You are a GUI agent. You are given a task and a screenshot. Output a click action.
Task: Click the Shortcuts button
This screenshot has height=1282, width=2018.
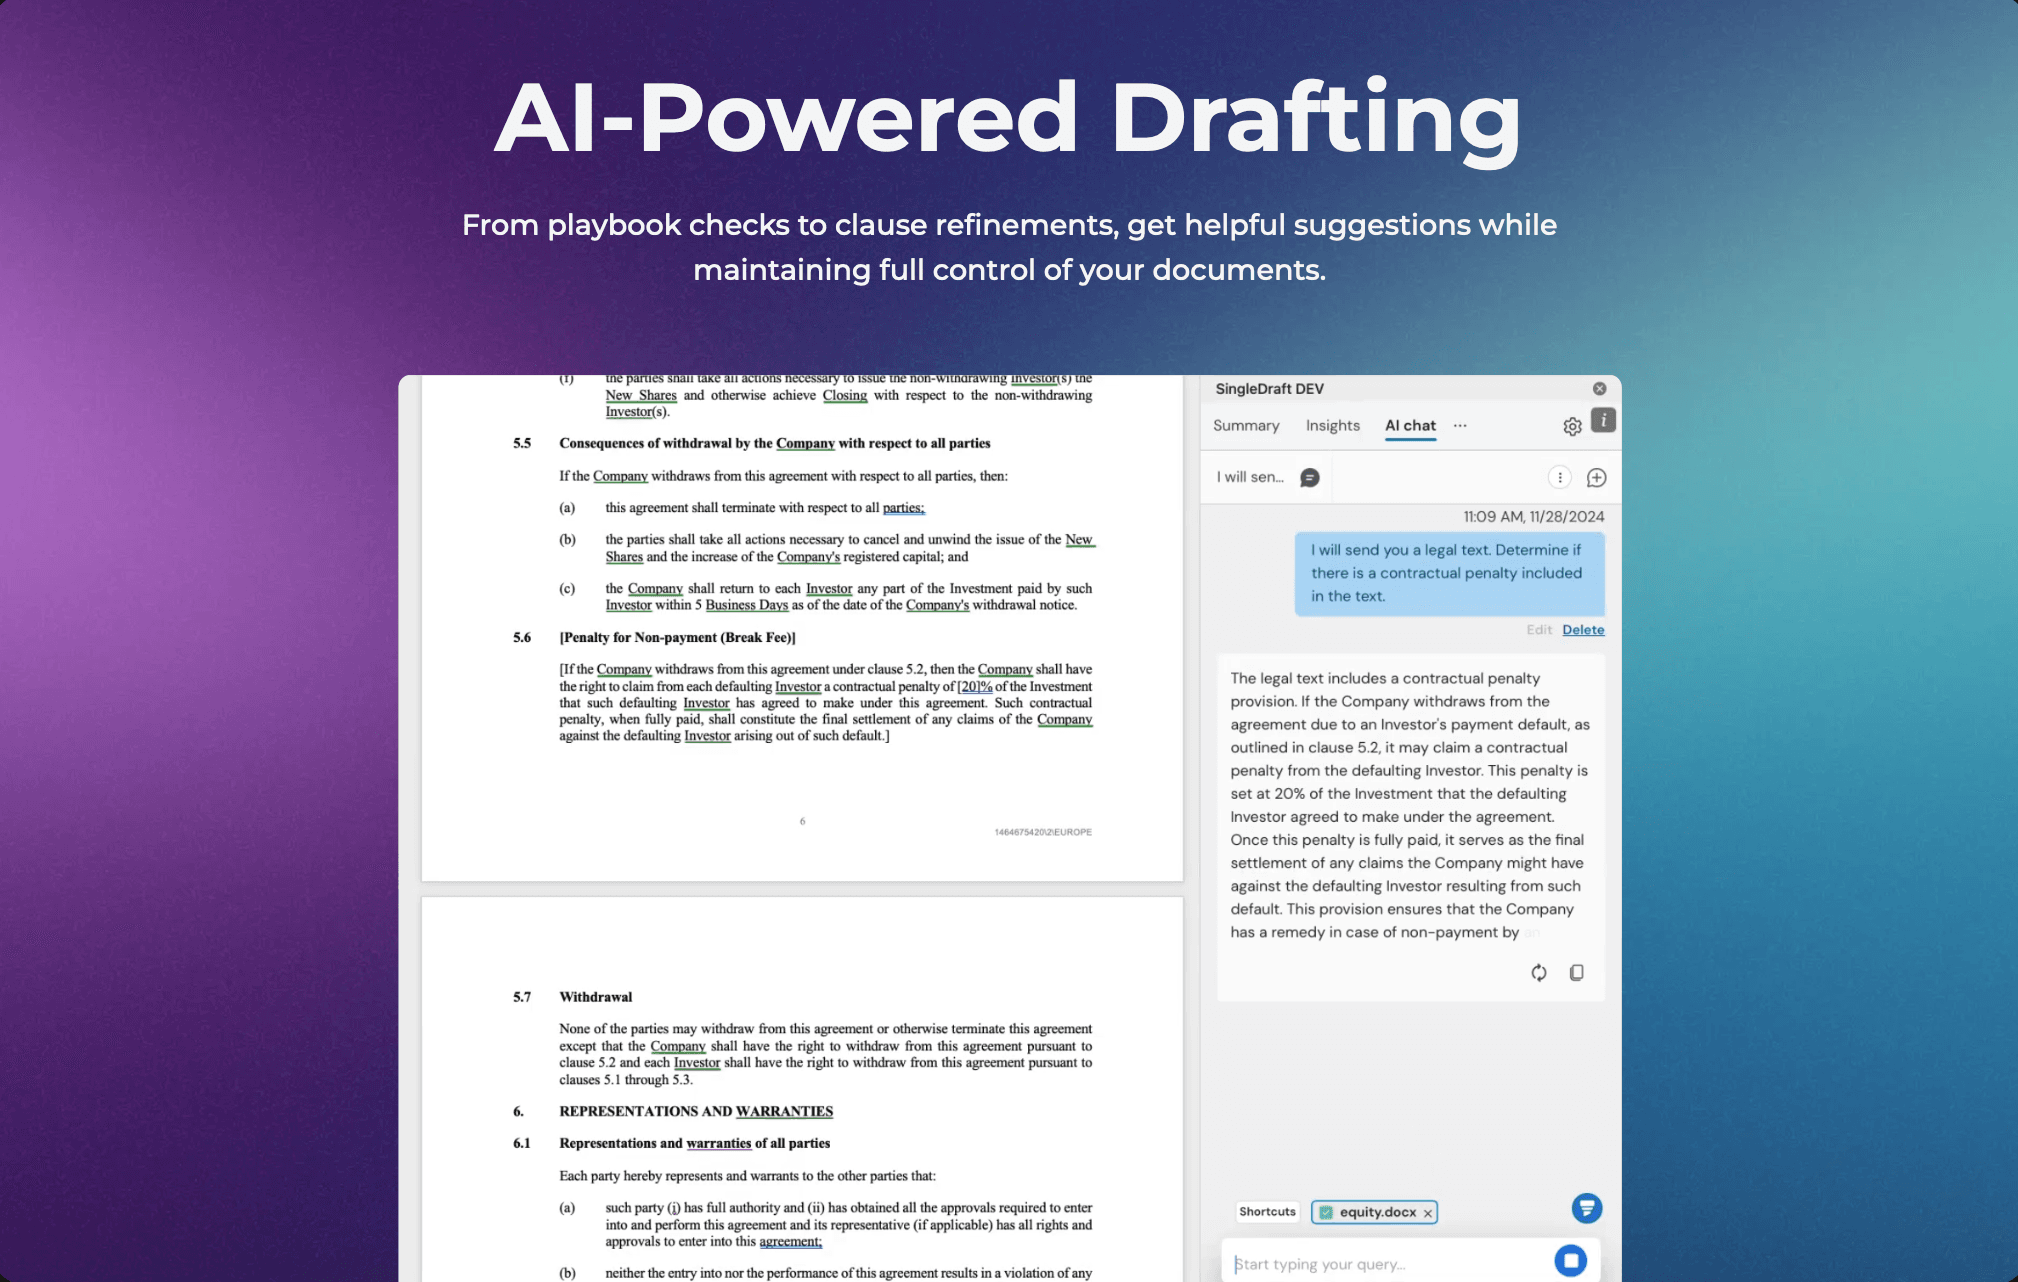tap(1262, 1211)
